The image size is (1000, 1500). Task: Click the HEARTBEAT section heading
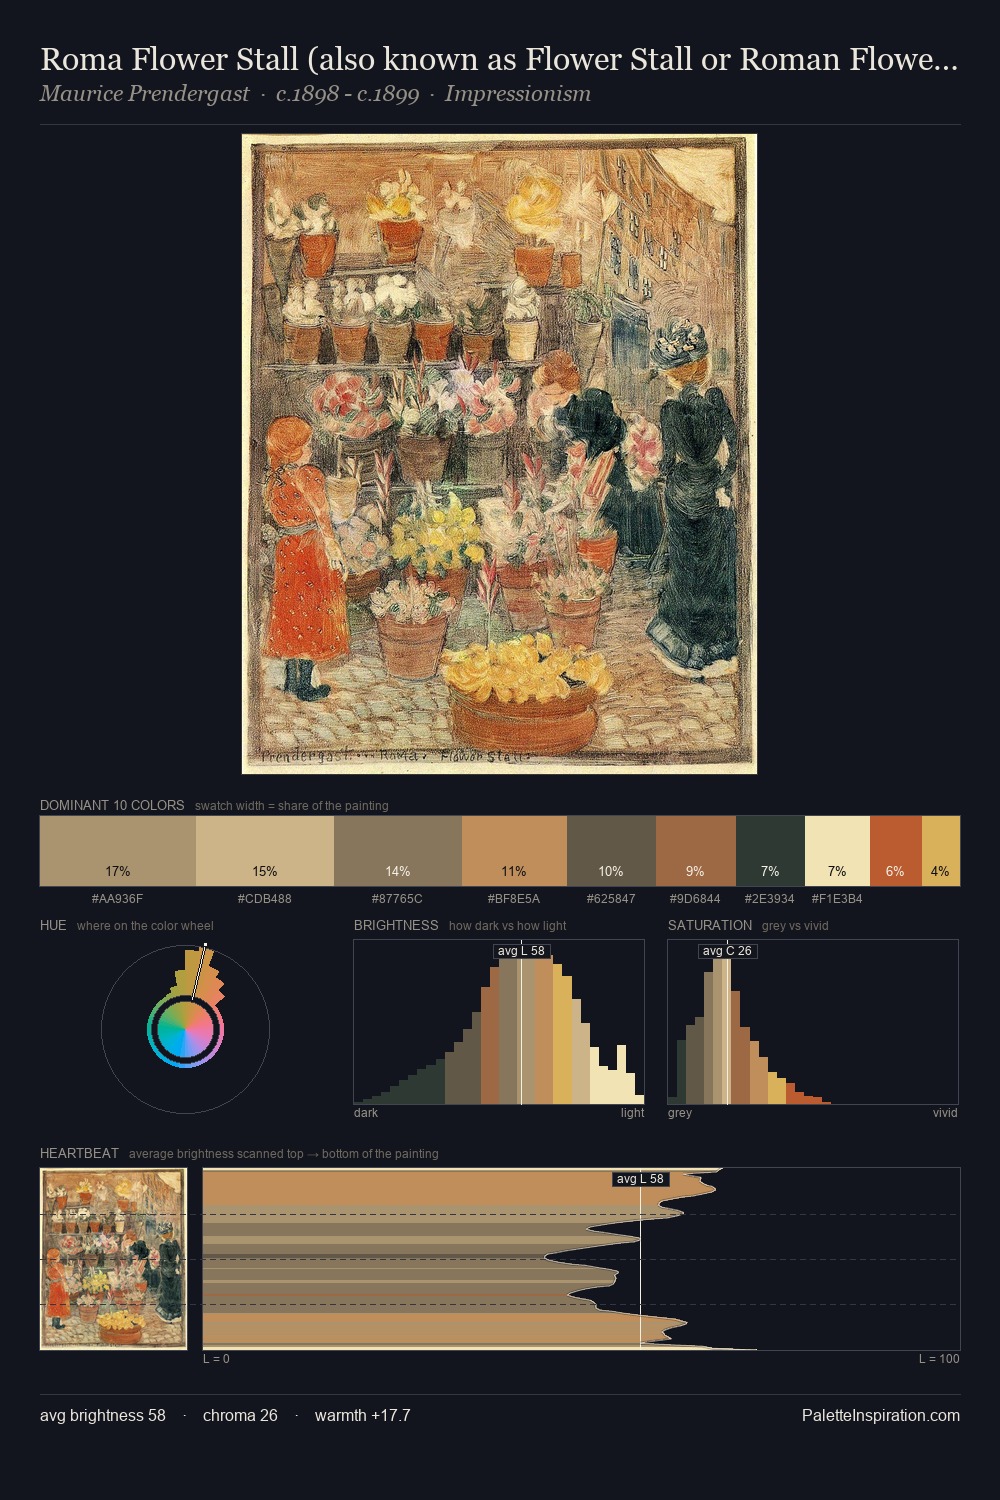pos(79,1153)
